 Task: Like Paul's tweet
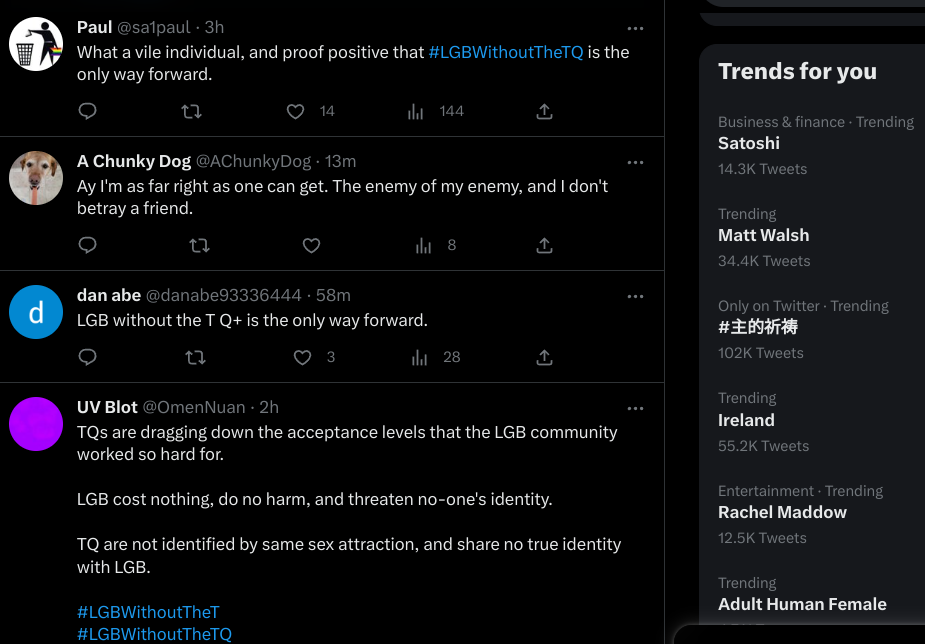coord(295,111)
